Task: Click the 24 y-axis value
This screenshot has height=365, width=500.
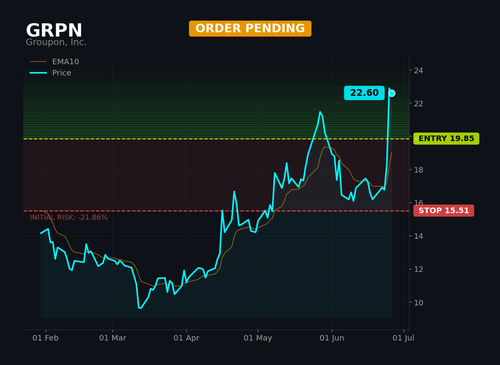Action: point(418,70)
